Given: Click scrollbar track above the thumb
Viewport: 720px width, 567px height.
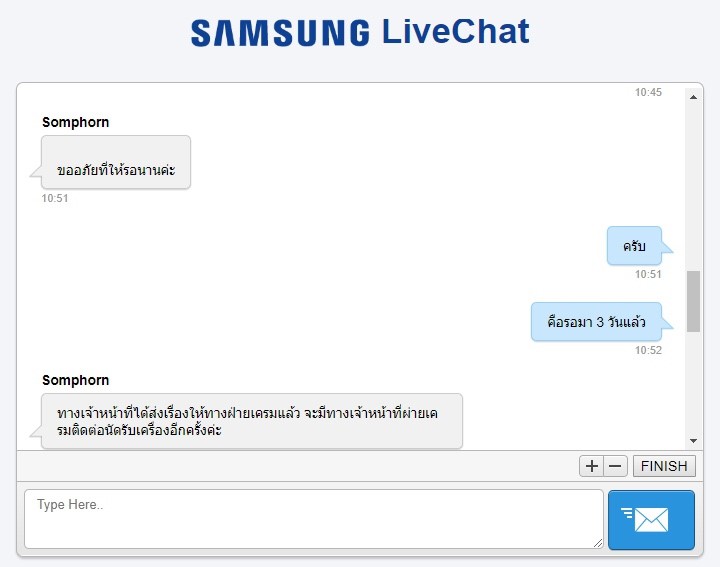Looking at the screenshot, I should point(693,187).
